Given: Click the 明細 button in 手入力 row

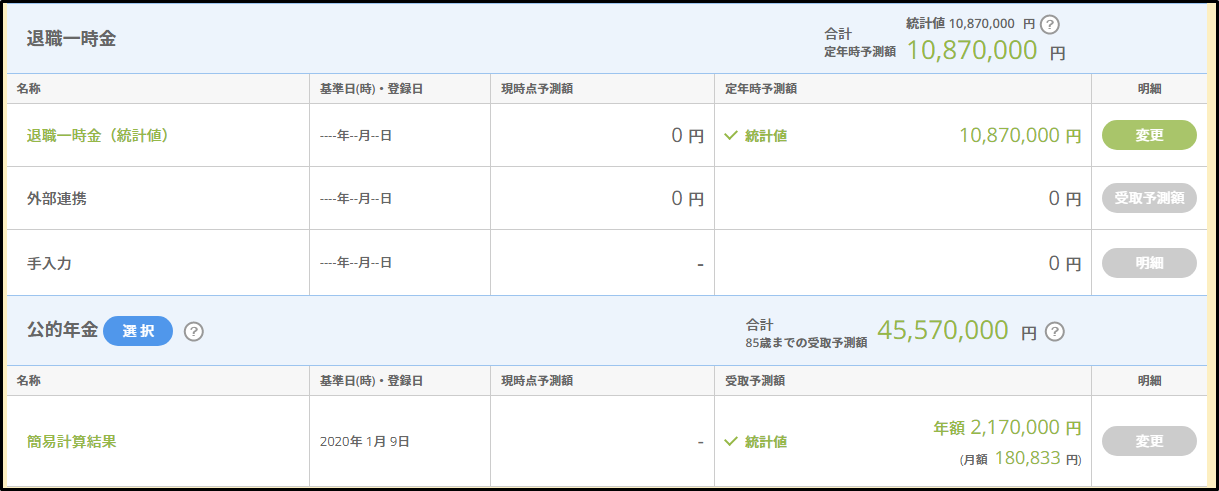Looking at the screenshot, I should [1149, 263].
